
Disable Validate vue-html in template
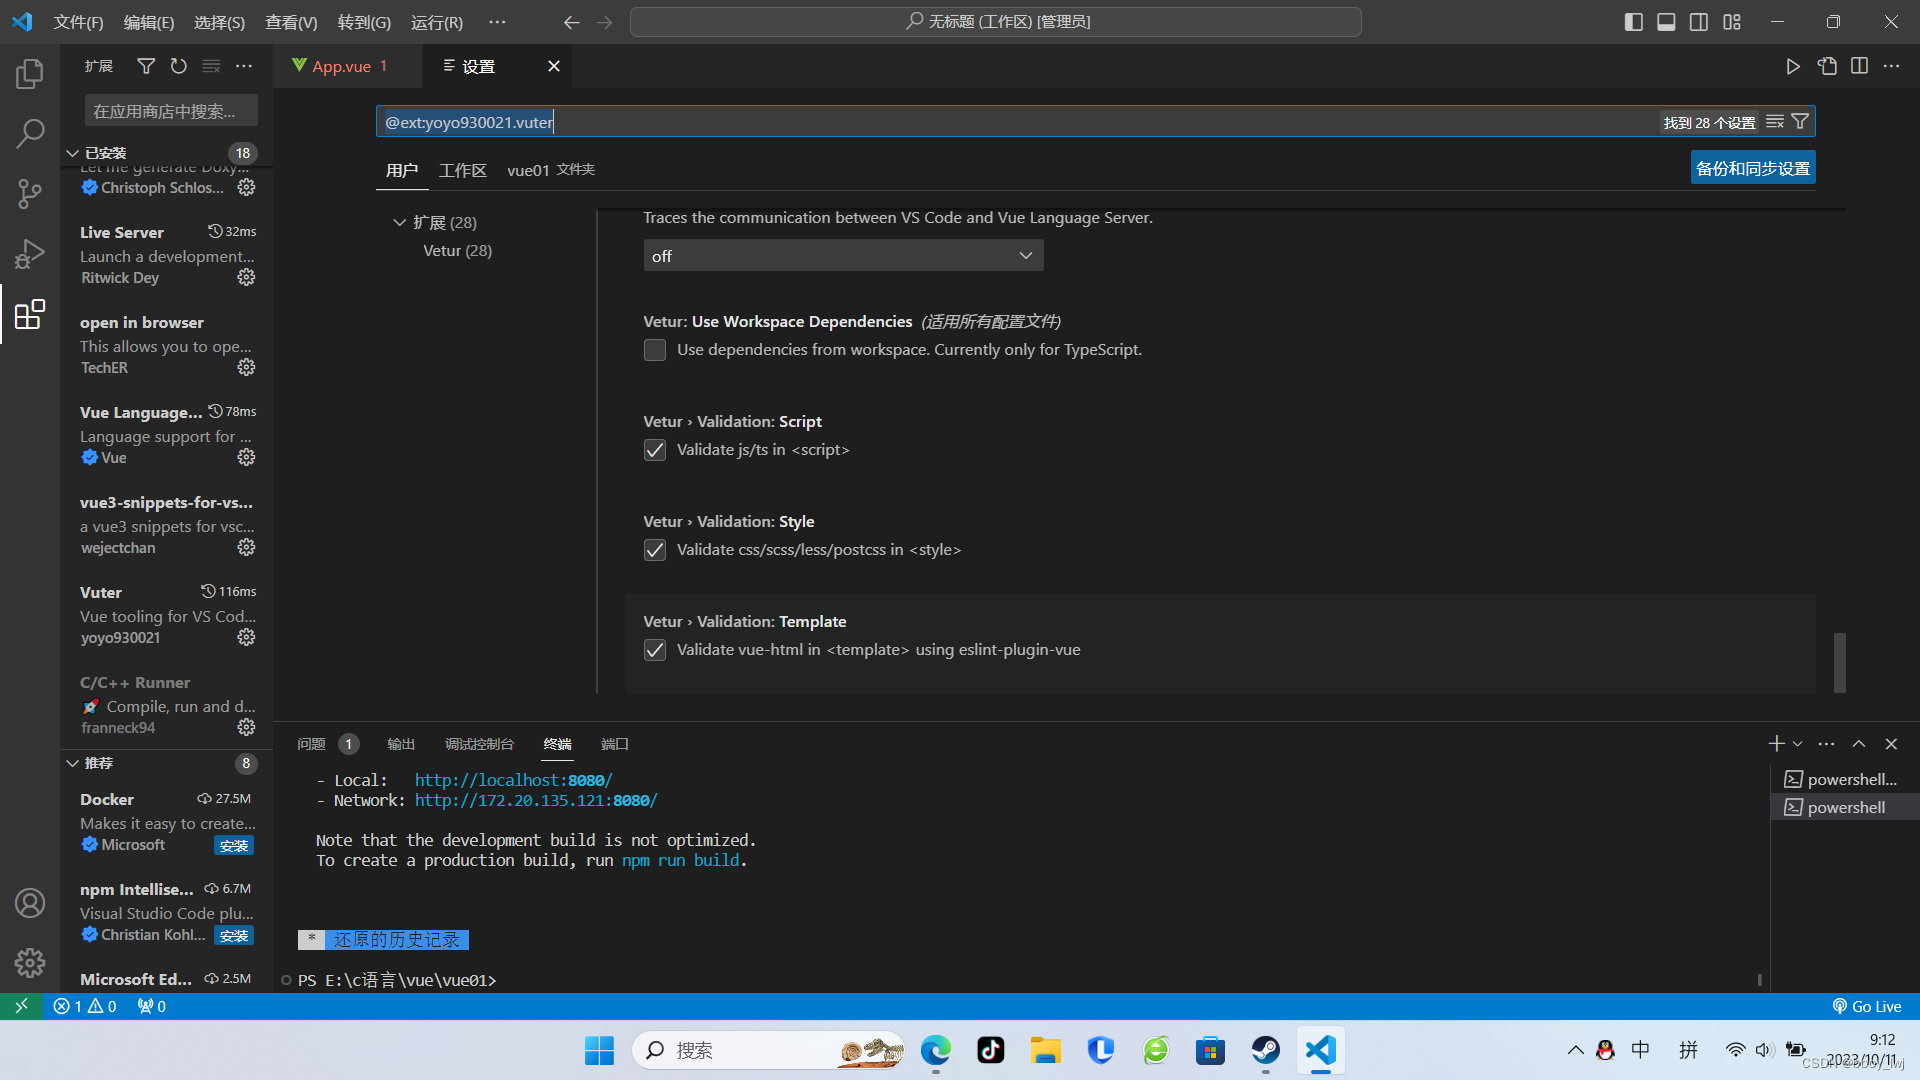(654, 649)
